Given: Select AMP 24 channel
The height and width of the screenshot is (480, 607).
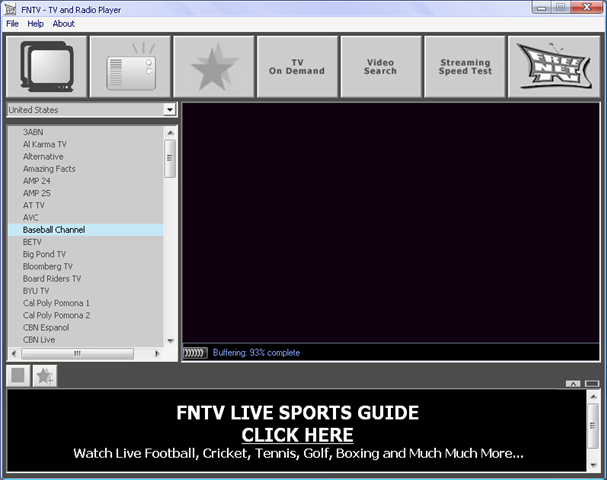Looking at the screenshot, I should 86,181.
